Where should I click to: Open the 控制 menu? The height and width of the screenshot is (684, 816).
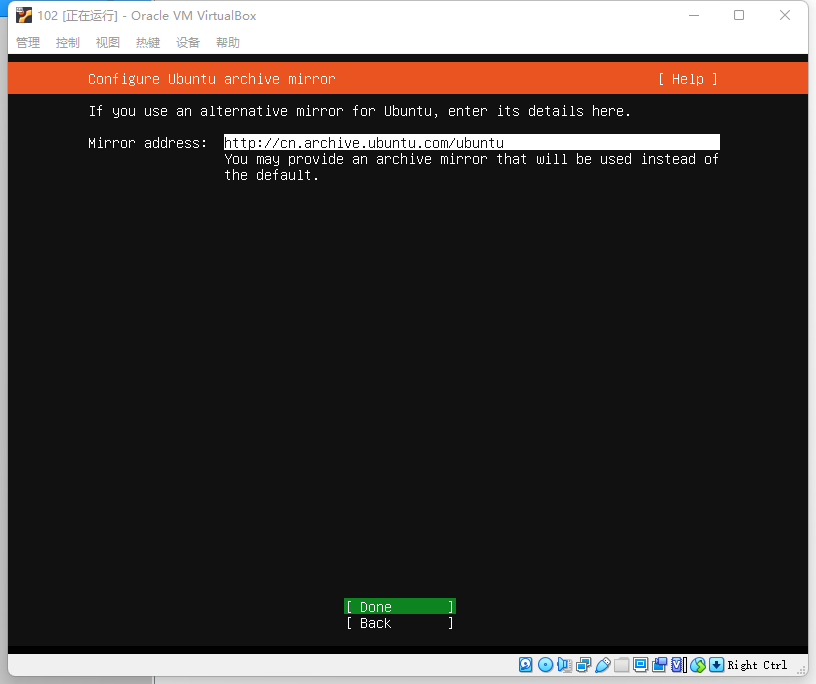point(68,43)
